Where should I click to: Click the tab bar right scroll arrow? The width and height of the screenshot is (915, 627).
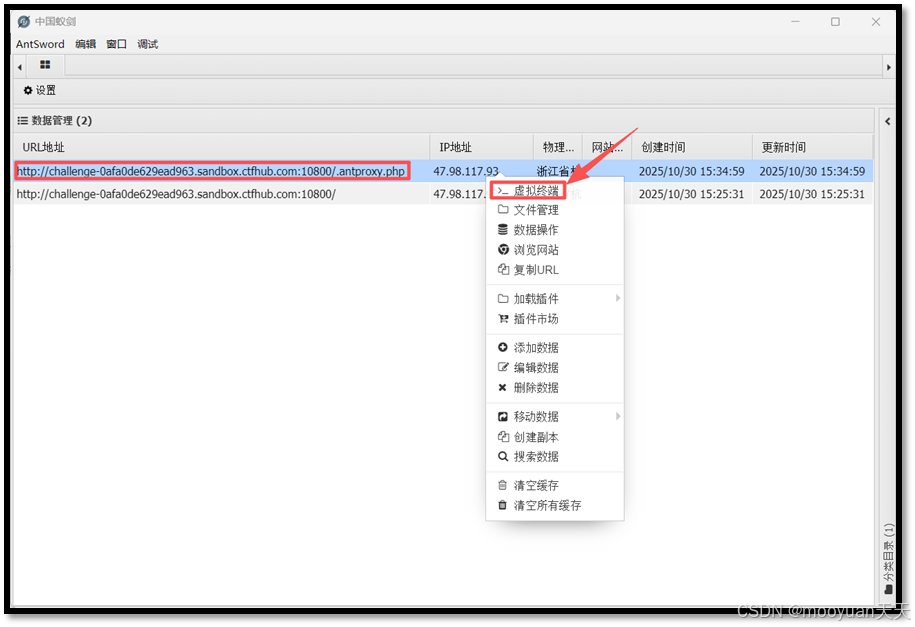889,67
